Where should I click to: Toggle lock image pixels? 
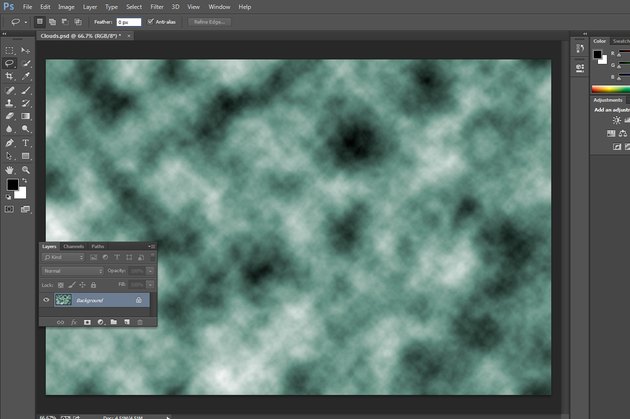tap(72, 285)
